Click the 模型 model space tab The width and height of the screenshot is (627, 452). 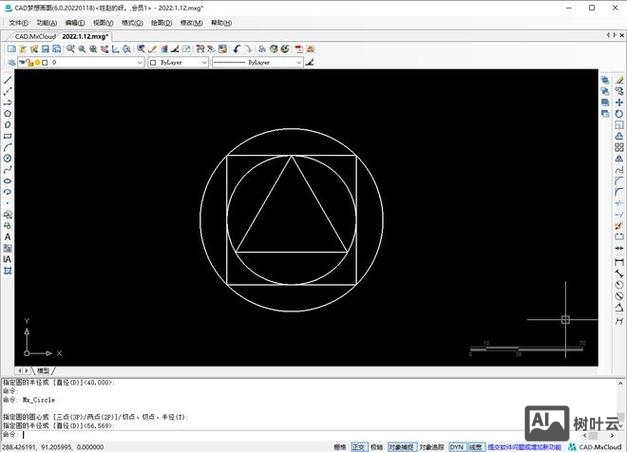pyautogui.click(x=43, y=371)
